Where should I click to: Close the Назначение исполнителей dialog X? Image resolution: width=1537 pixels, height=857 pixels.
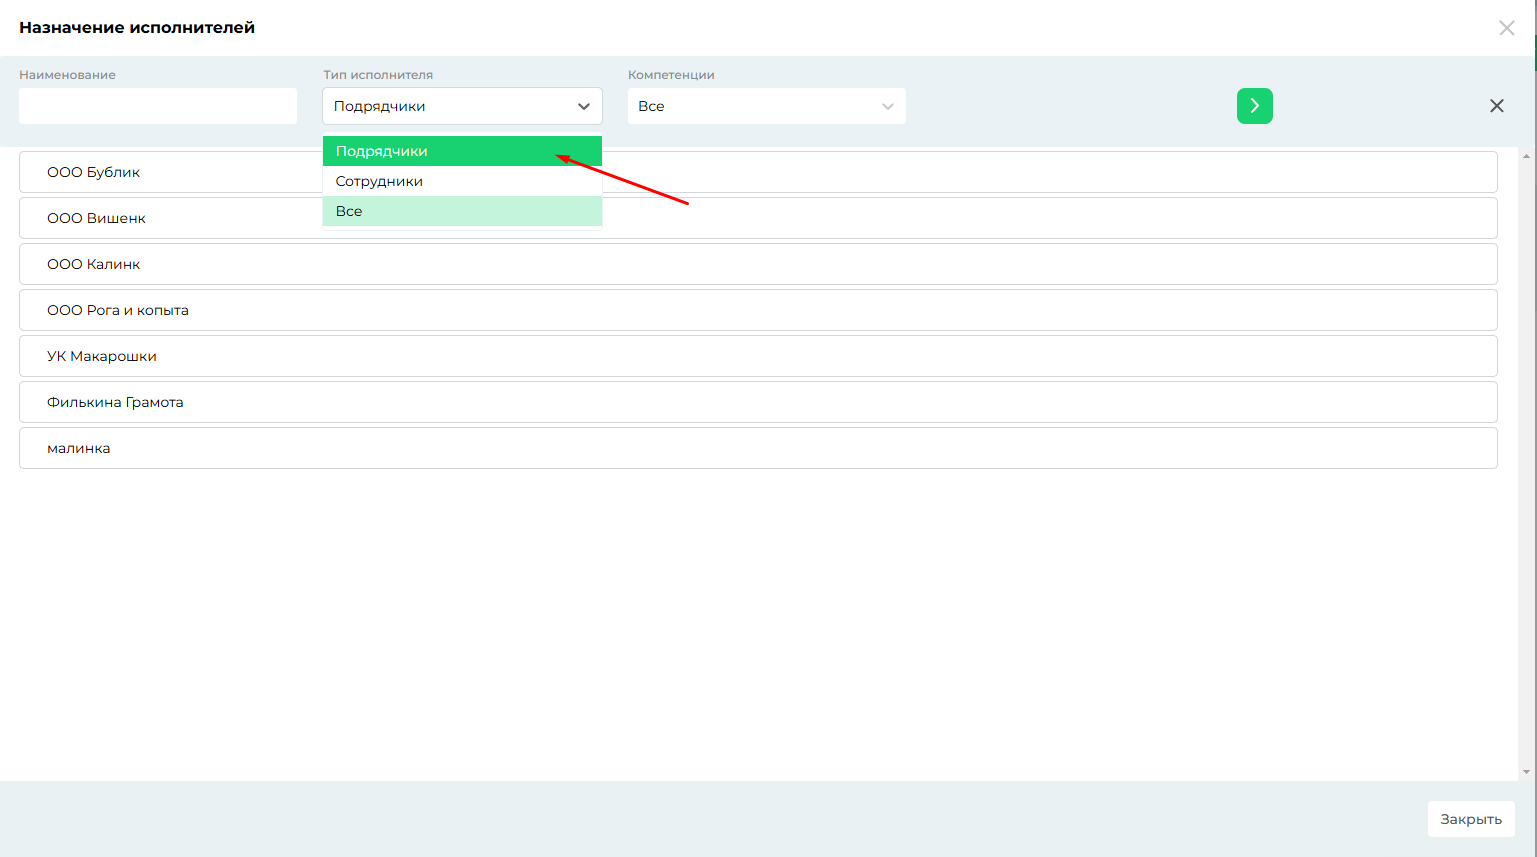click(1506, 28)
